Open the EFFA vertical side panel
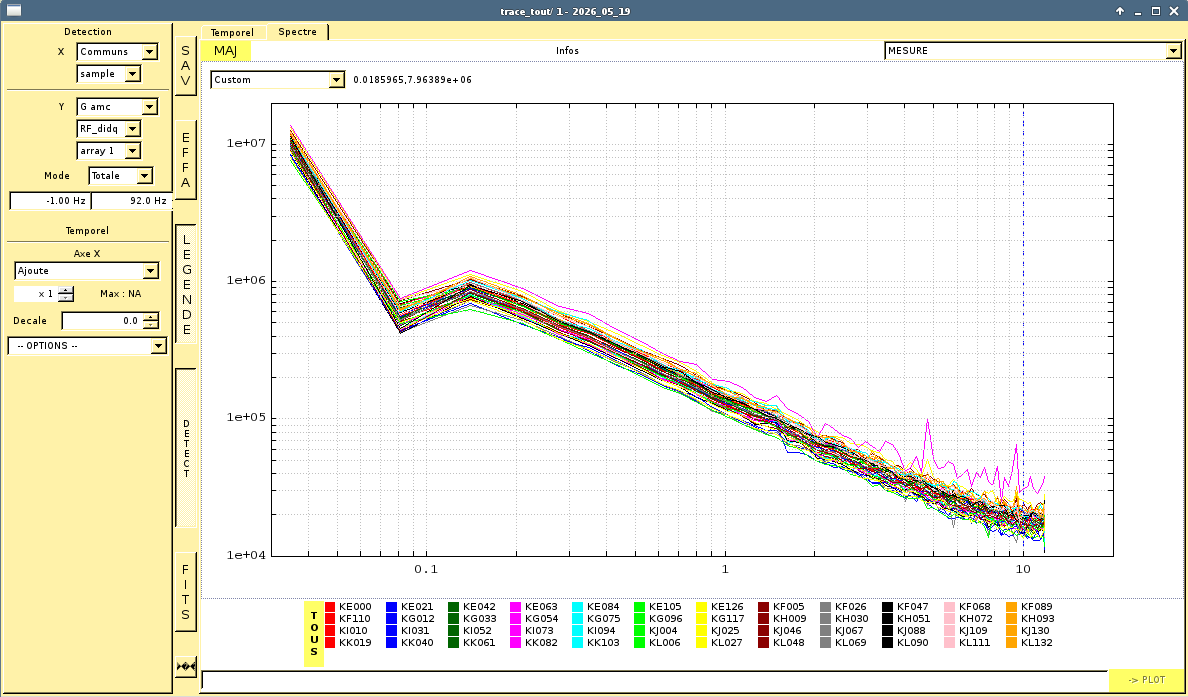This screenshot has height=697, width=1188. (x=186, y=160)
